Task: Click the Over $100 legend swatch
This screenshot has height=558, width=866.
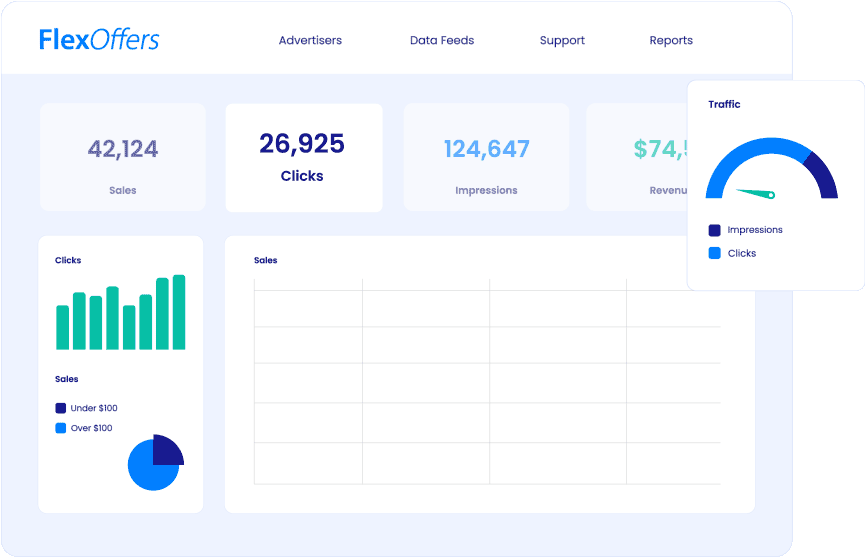Action: tap(61, 428)
